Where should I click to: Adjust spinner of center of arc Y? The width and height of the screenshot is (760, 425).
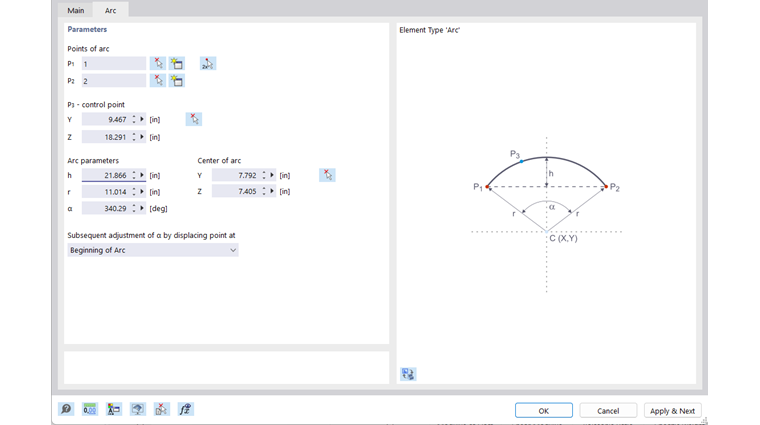click(x=264, y=175)
